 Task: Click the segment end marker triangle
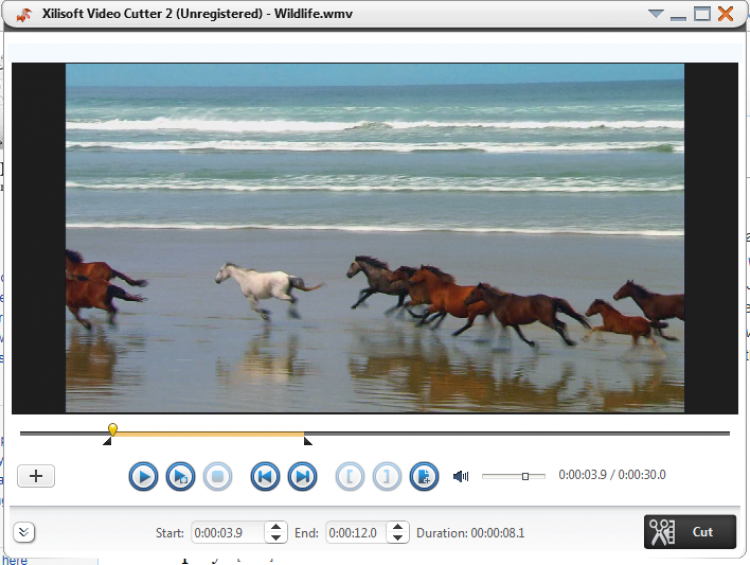pyautogui.click(x=308, y=441)
